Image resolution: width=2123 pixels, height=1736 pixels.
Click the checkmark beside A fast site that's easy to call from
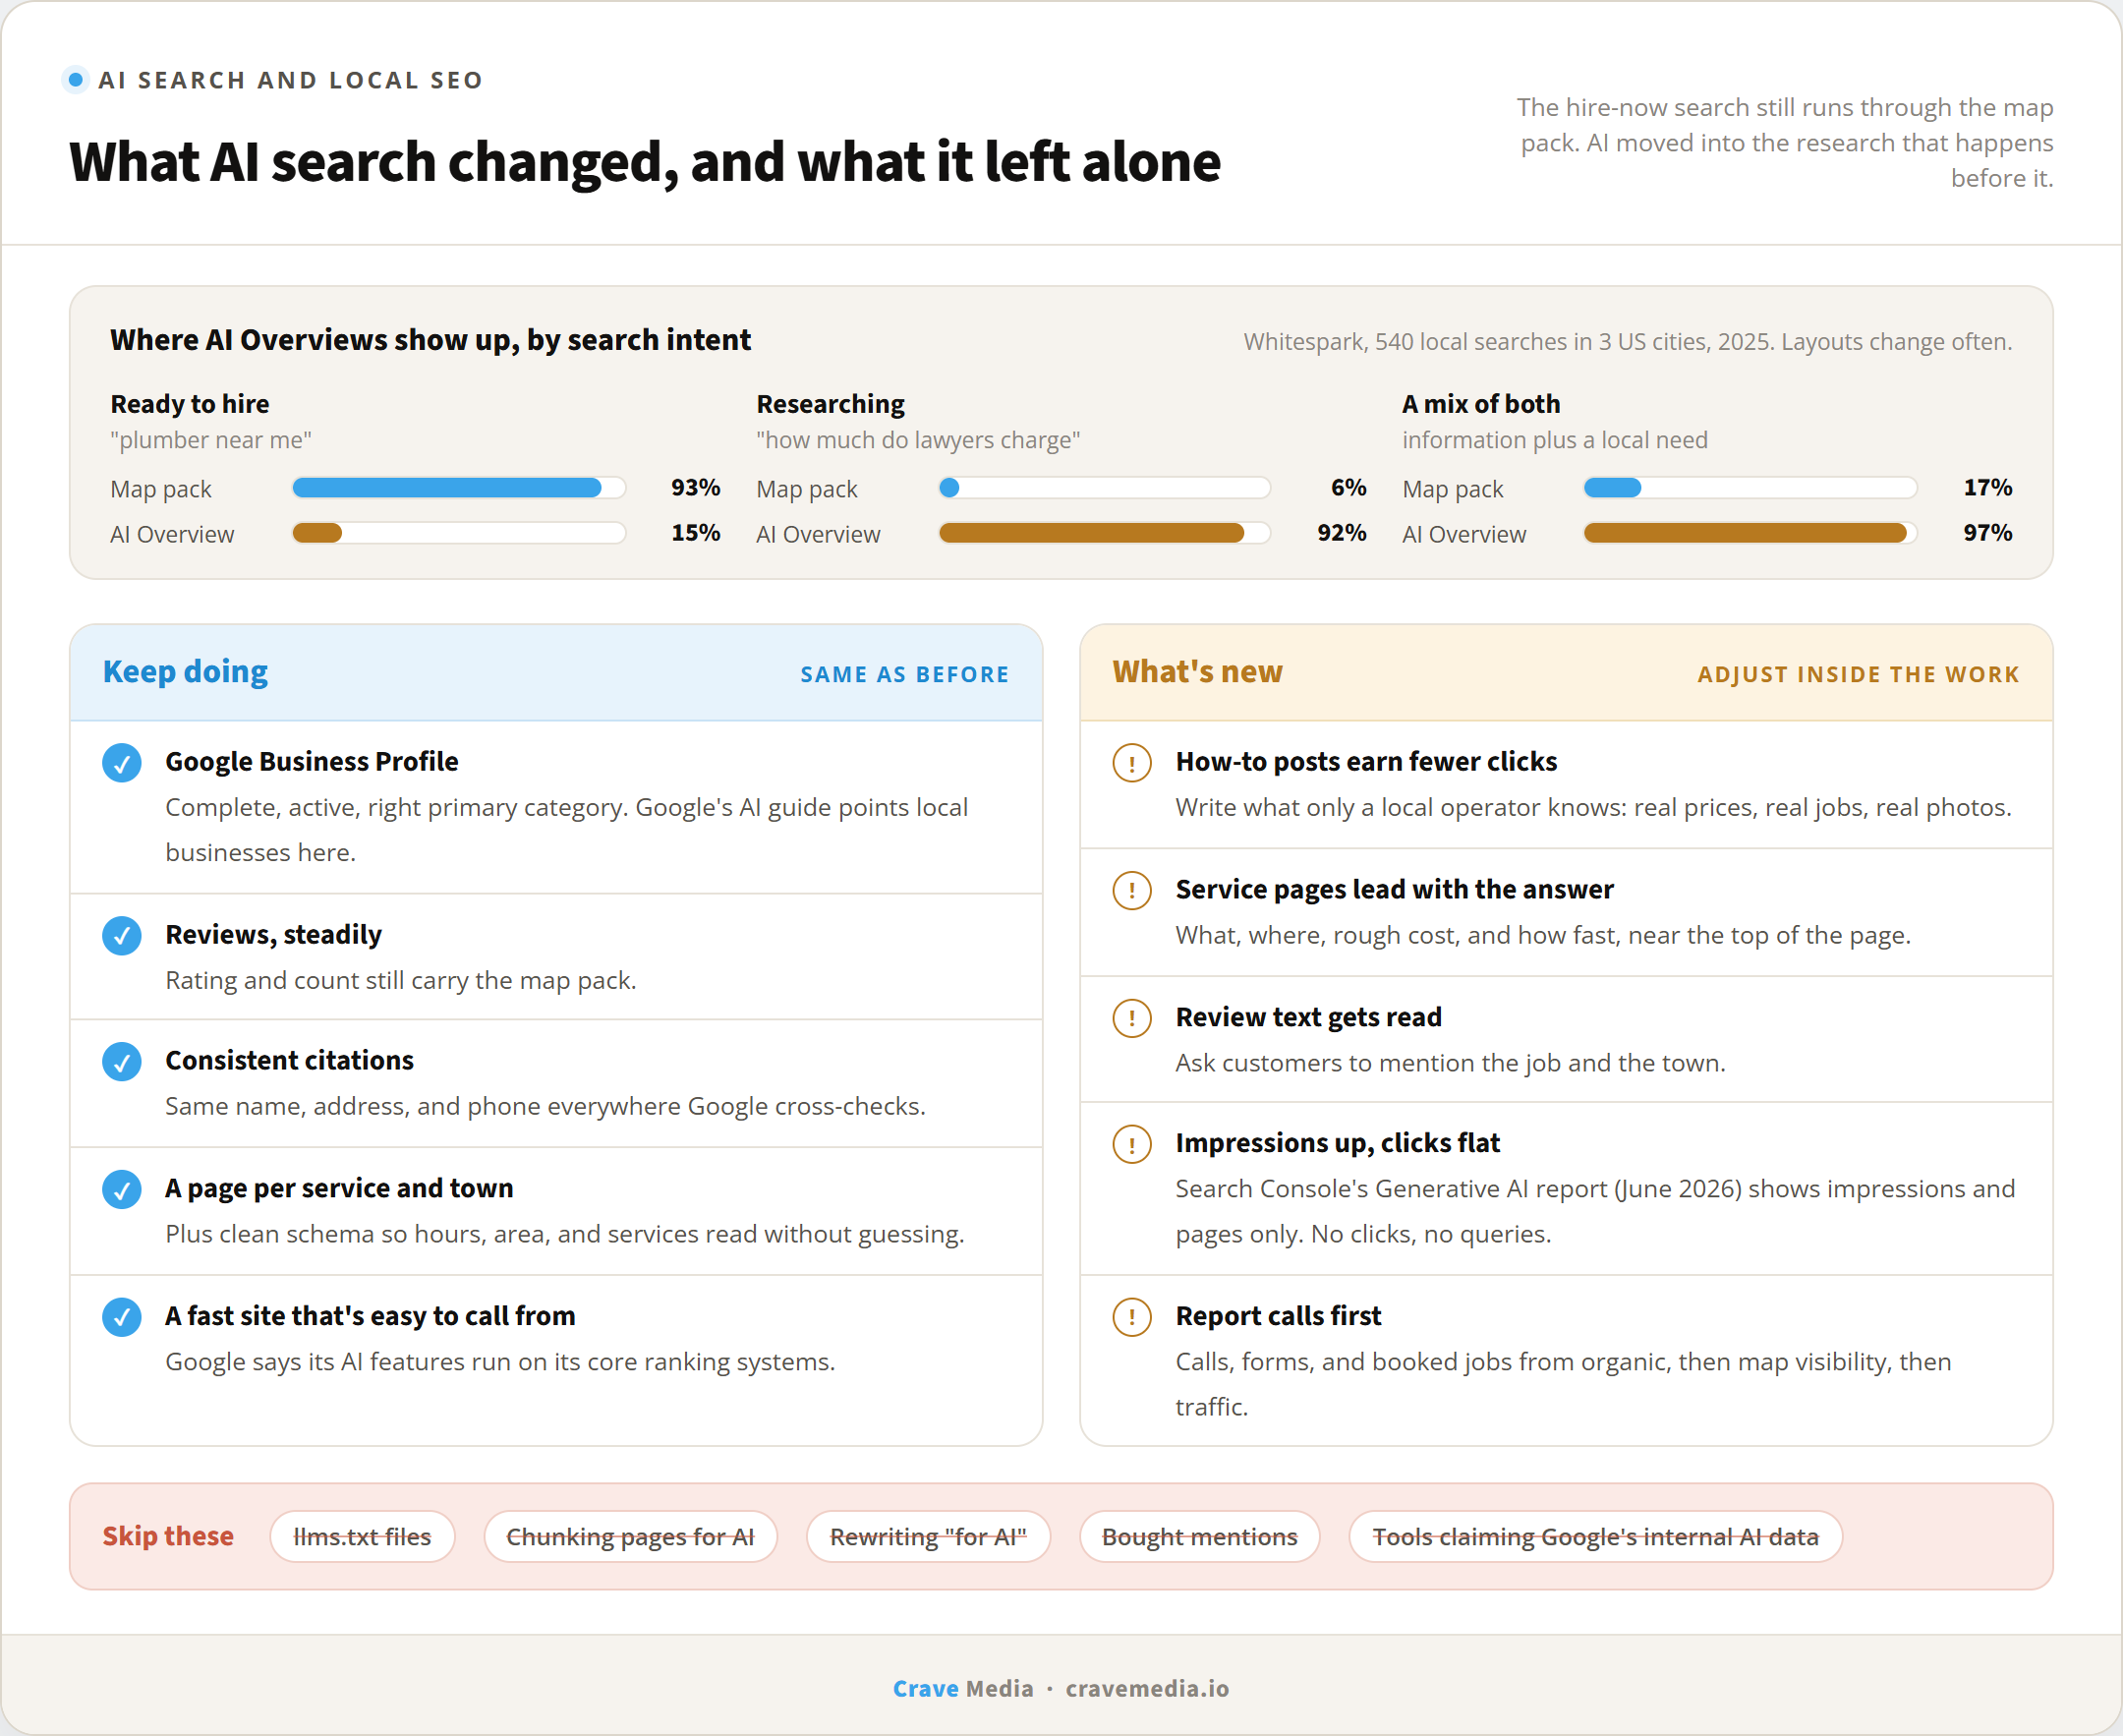point(121,1319)
